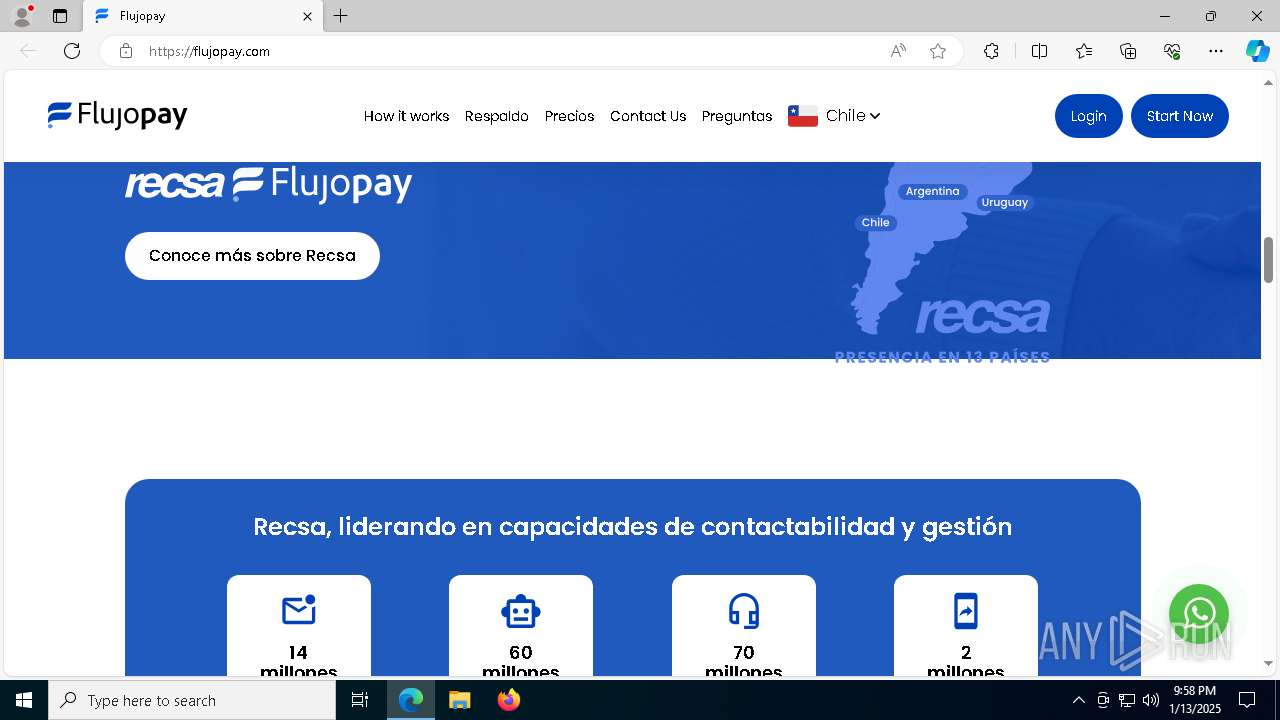Click the Chile label on the map
The image size is (1280, 720).
(x=876, y=222)
